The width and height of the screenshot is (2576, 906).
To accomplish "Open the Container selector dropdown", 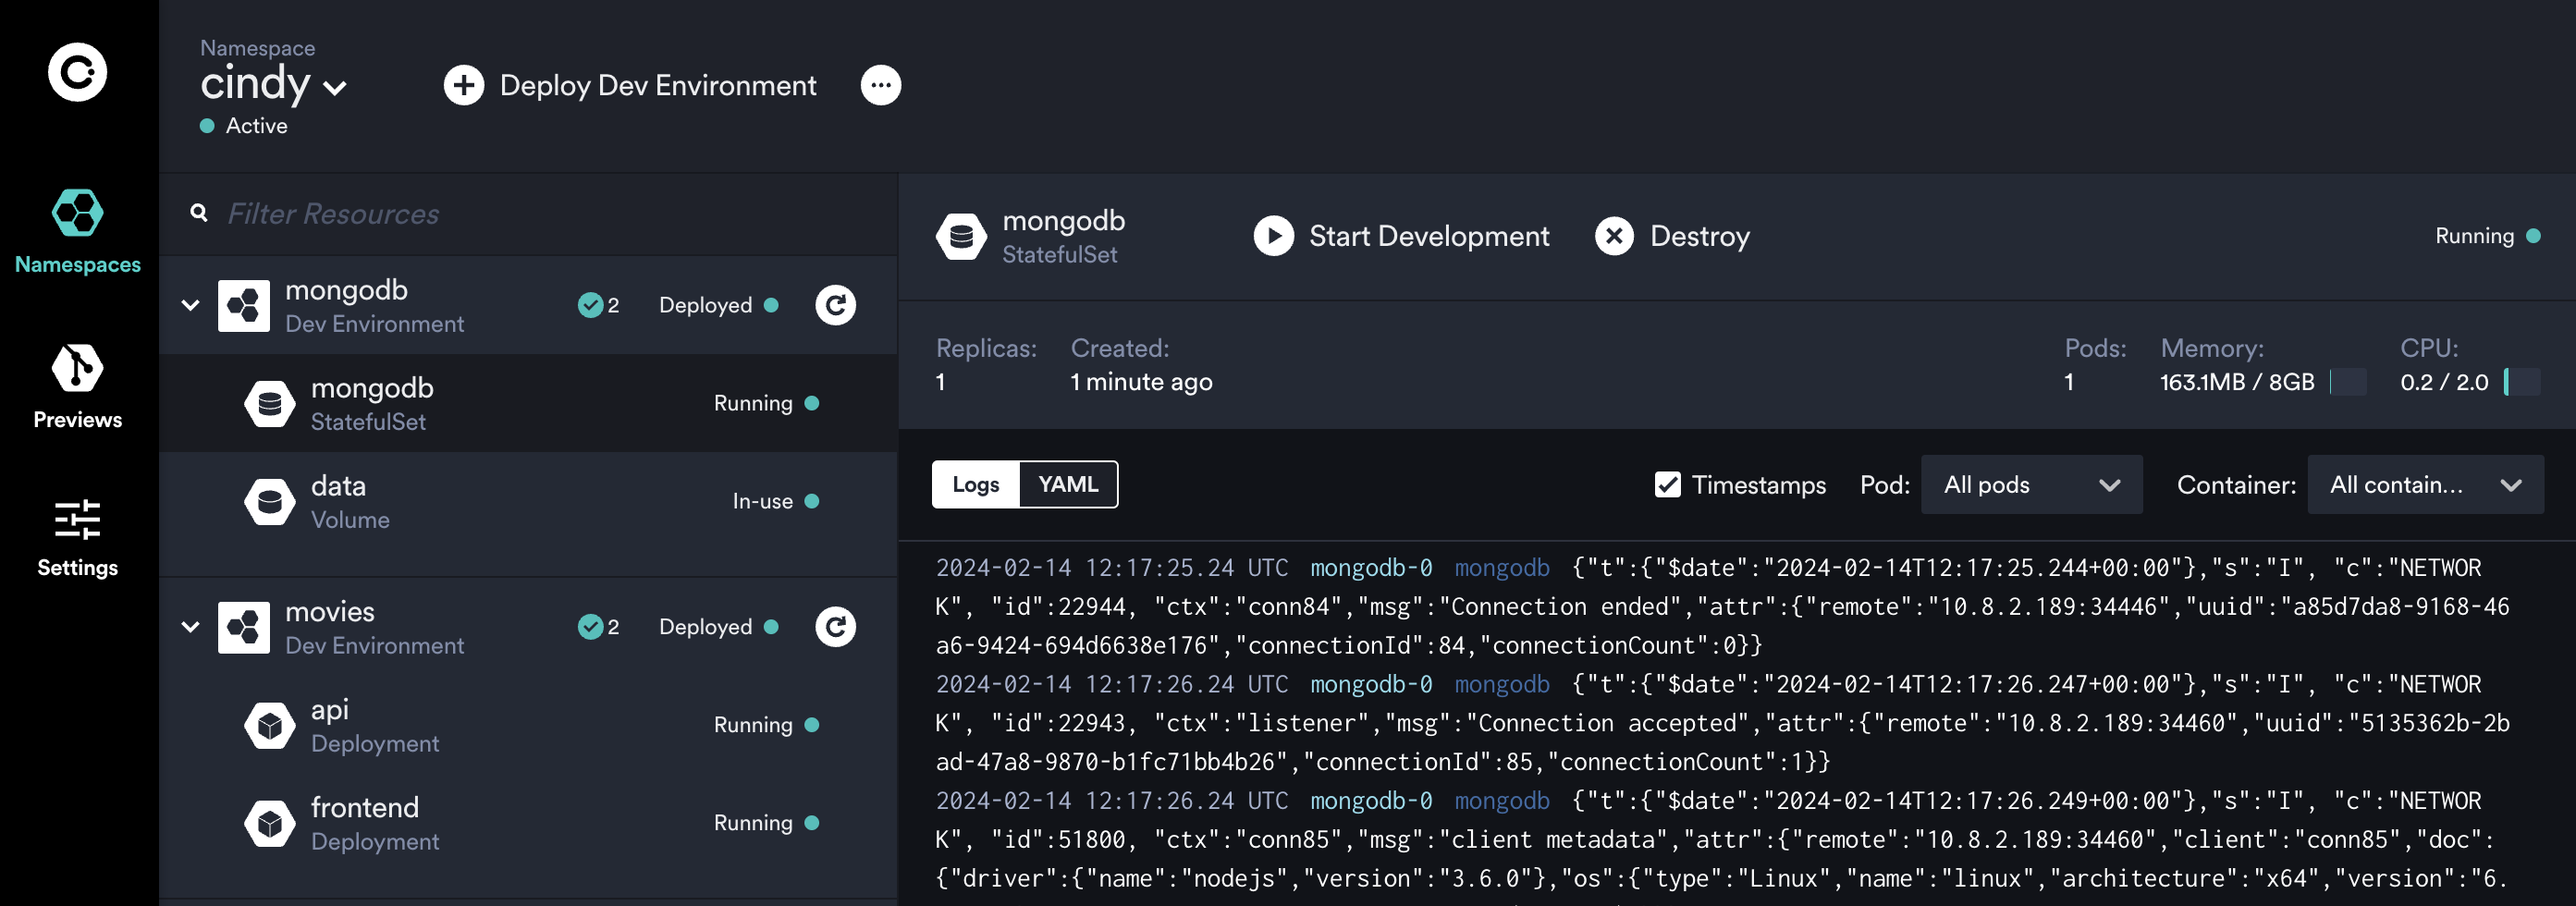I will tap(2425, 485).
